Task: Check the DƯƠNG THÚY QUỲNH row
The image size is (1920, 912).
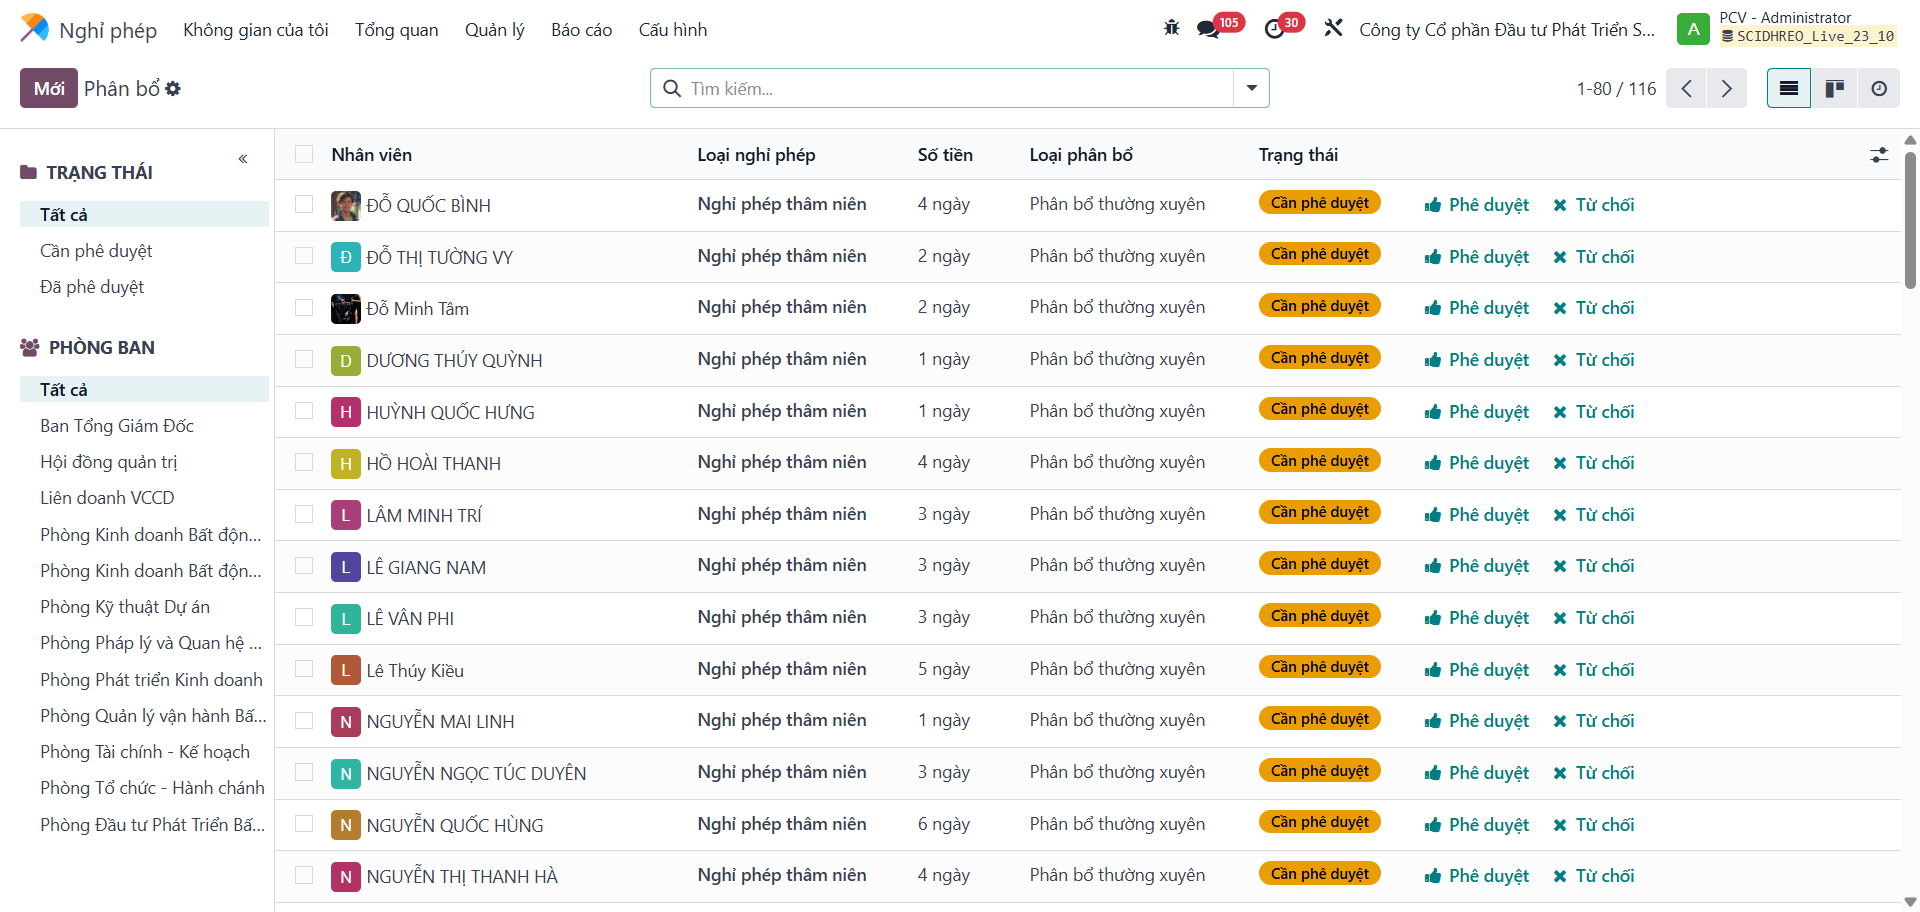Action: pyautogui.click(x=304, y=359)
